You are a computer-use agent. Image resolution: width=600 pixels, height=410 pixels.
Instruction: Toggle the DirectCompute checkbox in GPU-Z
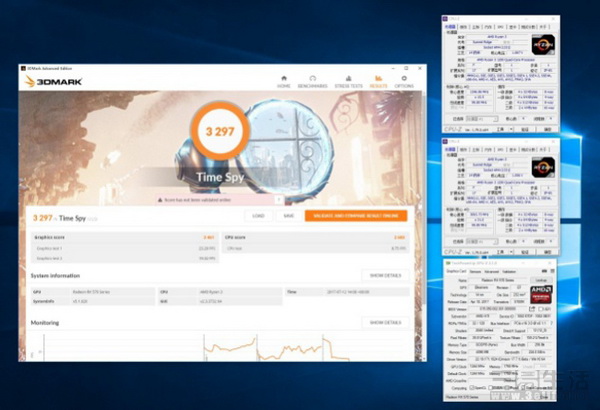[x=523, y=387]
